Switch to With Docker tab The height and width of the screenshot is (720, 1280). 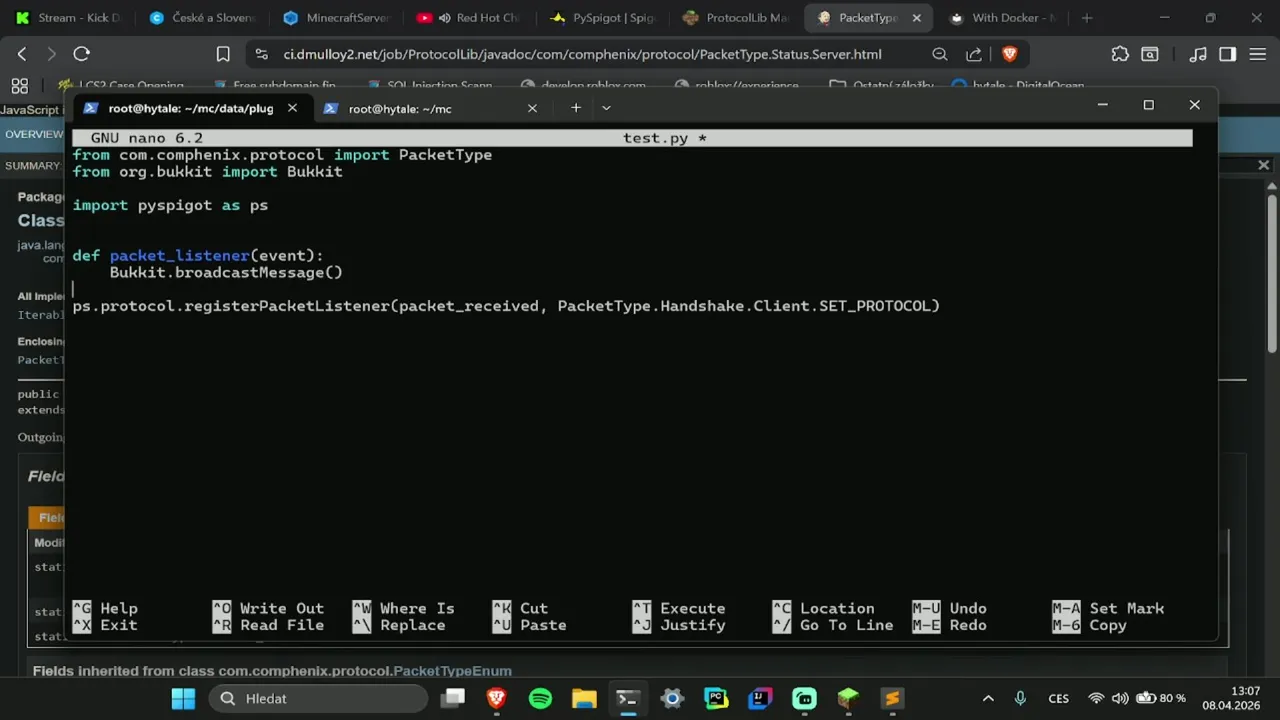click(x=1002, y=18)
